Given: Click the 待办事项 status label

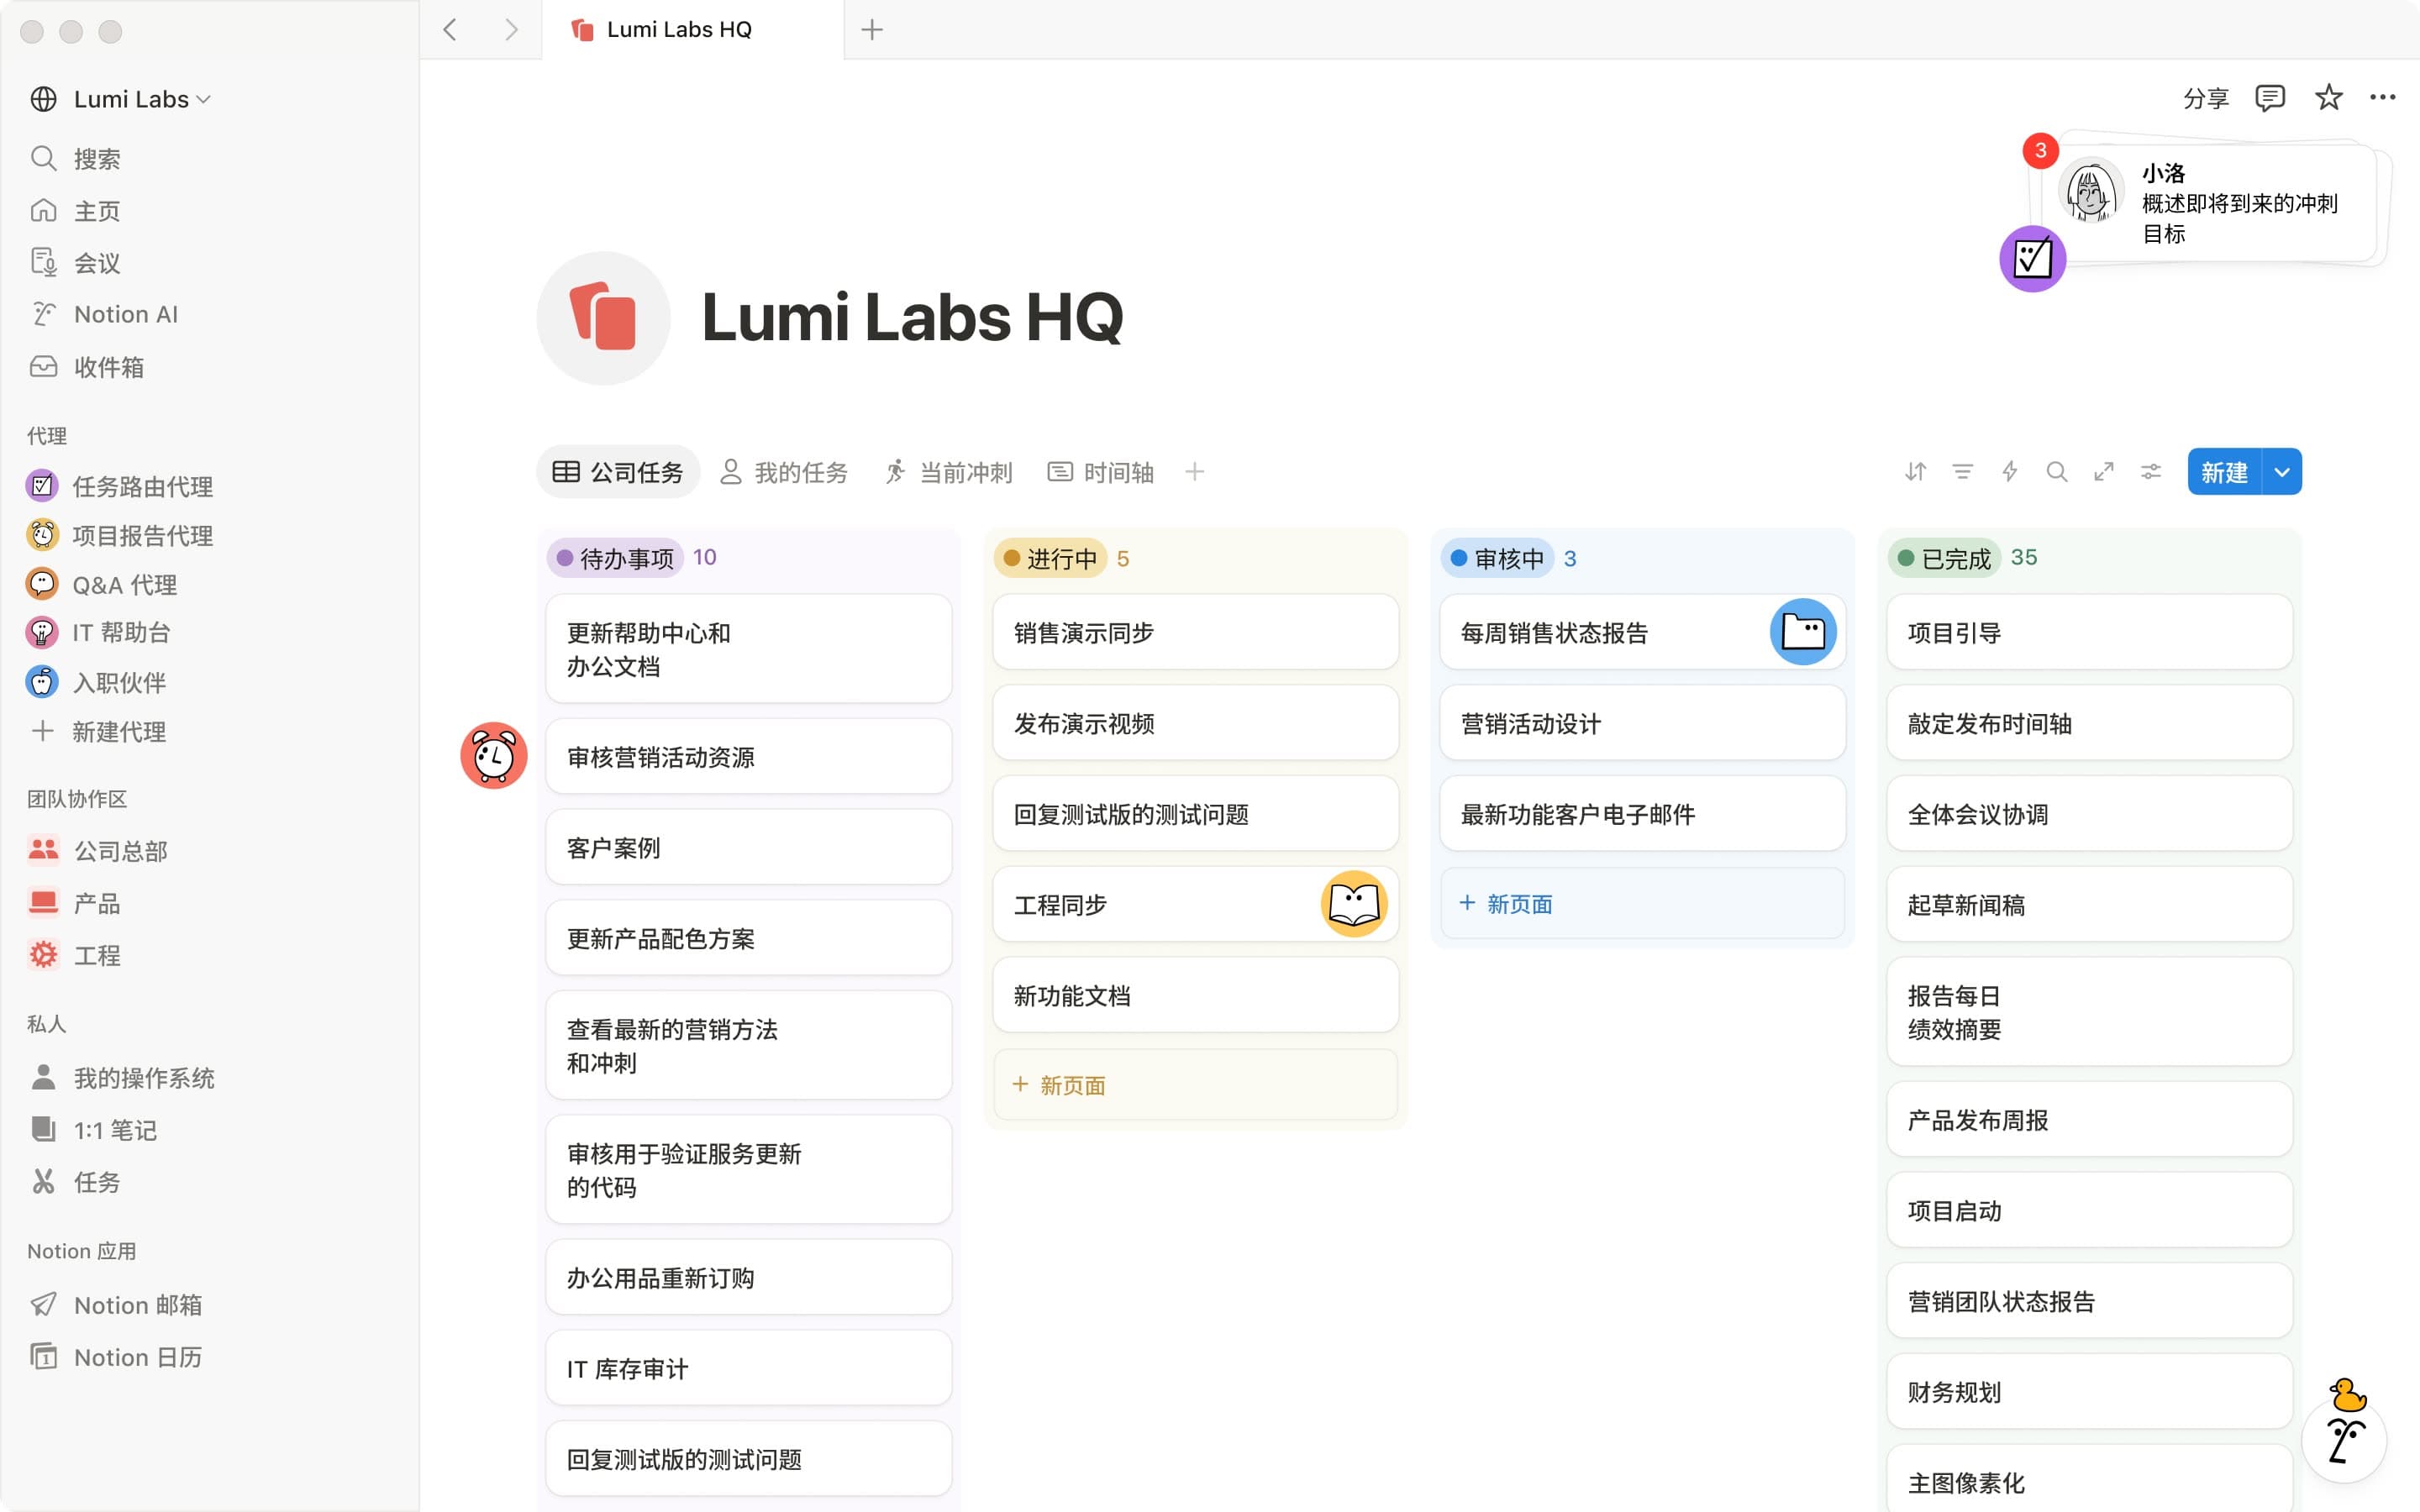Looking at the screenshot, I should (616, 558).
